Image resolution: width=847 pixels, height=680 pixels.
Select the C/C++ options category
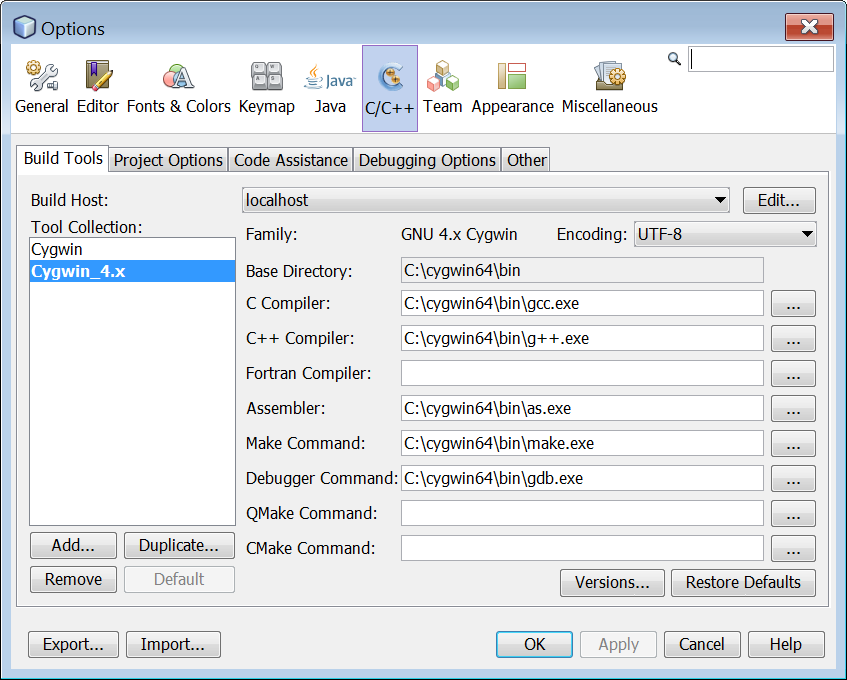coord(389,88)
